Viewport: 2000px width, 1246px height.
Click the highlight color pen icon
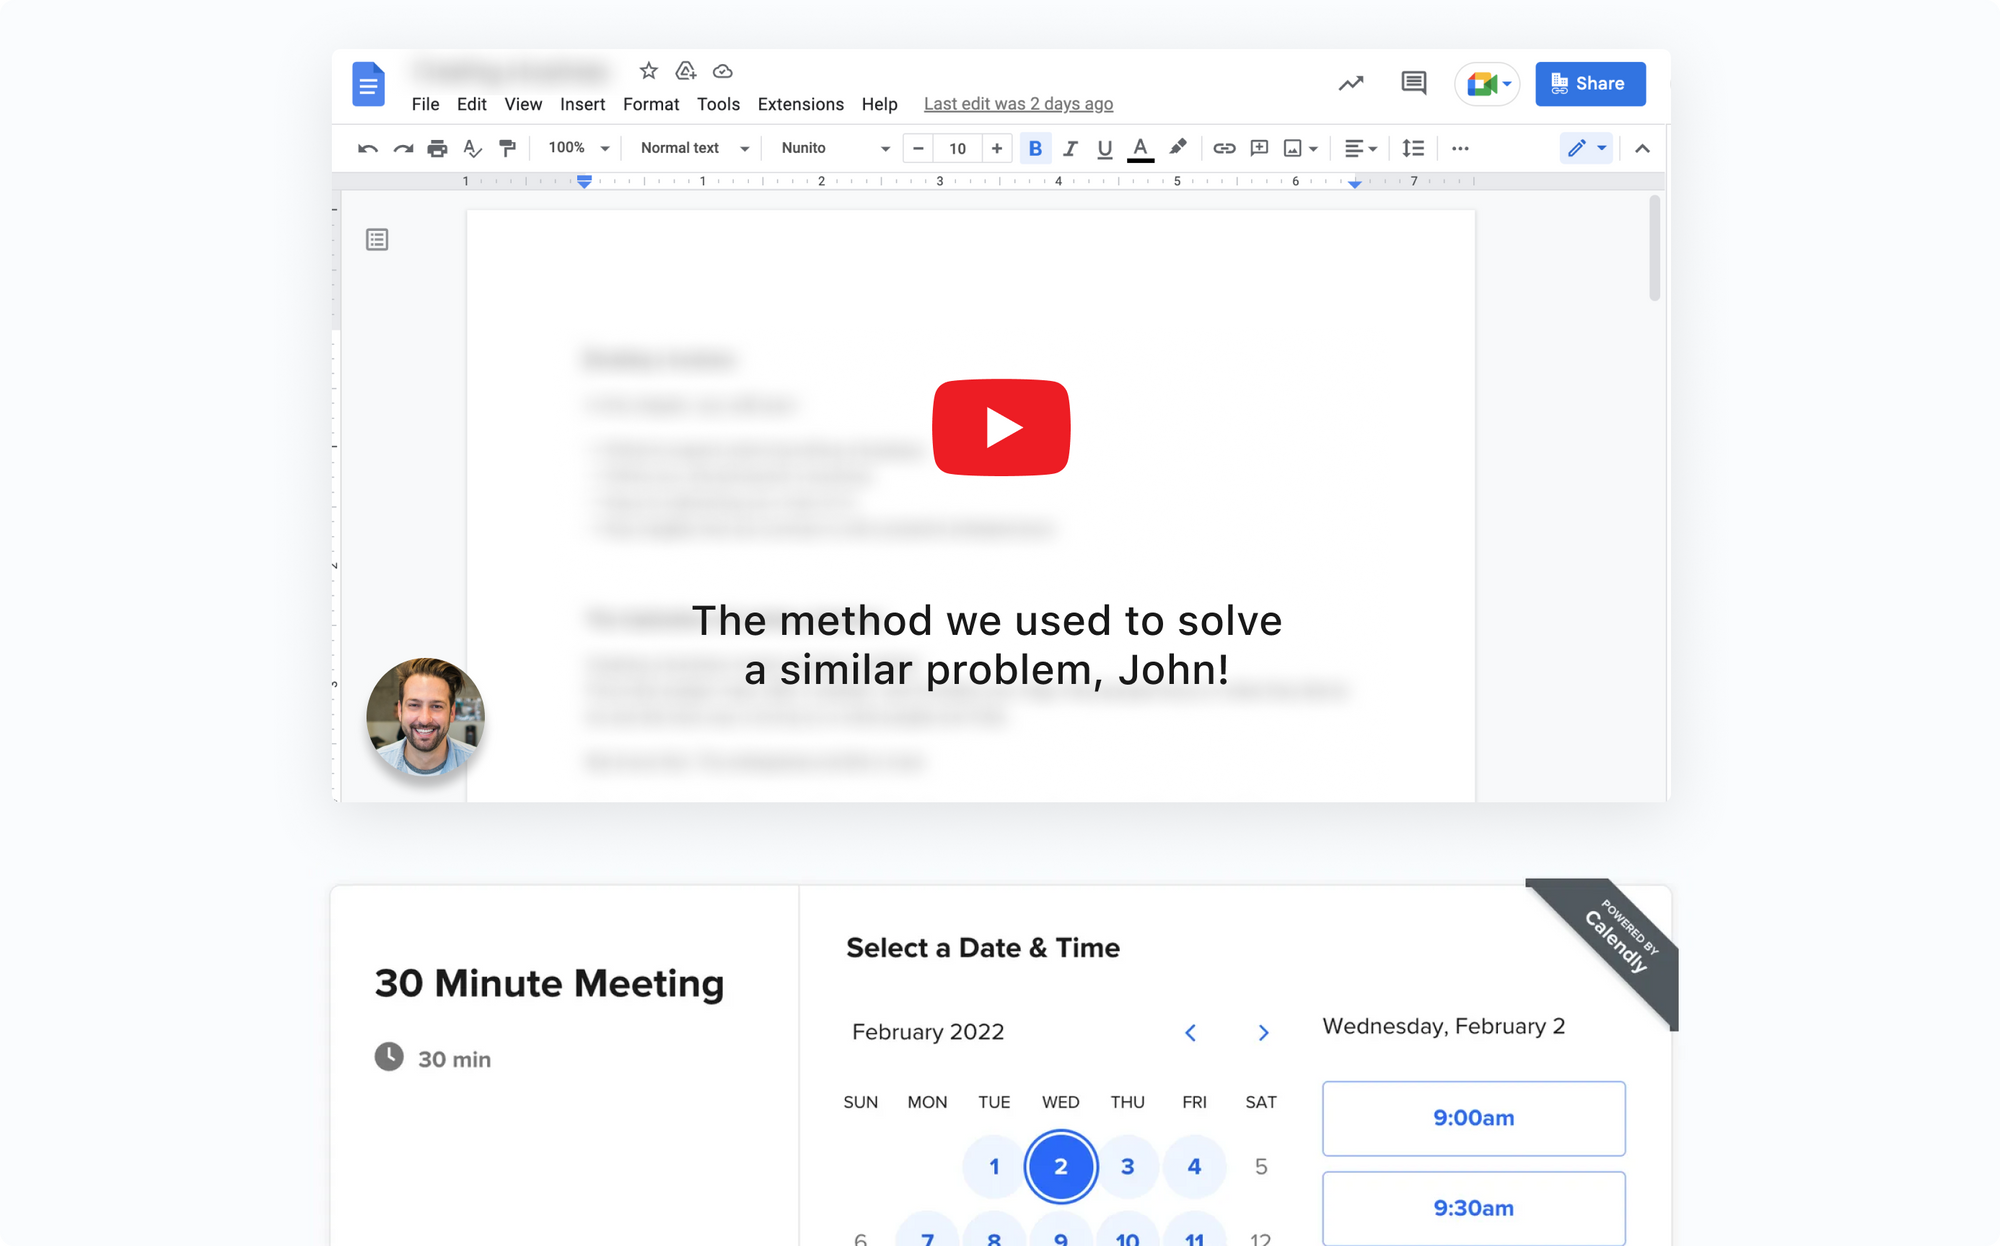tap(1178, 148)
